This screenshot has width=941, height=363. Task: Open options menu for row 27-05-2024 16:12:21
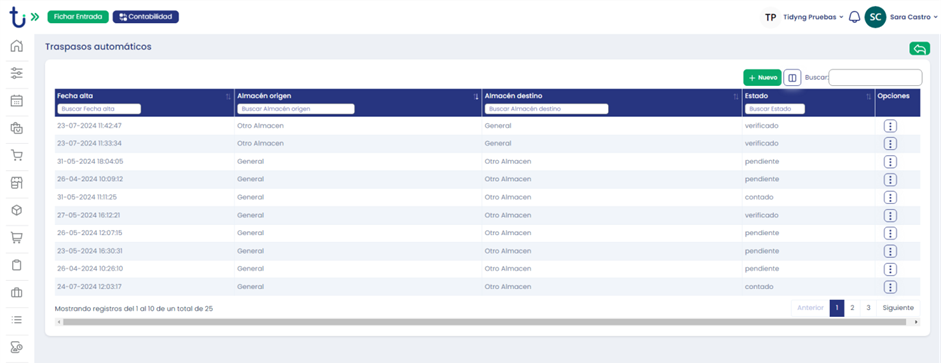pyautogui.click(x=891, y=215)
